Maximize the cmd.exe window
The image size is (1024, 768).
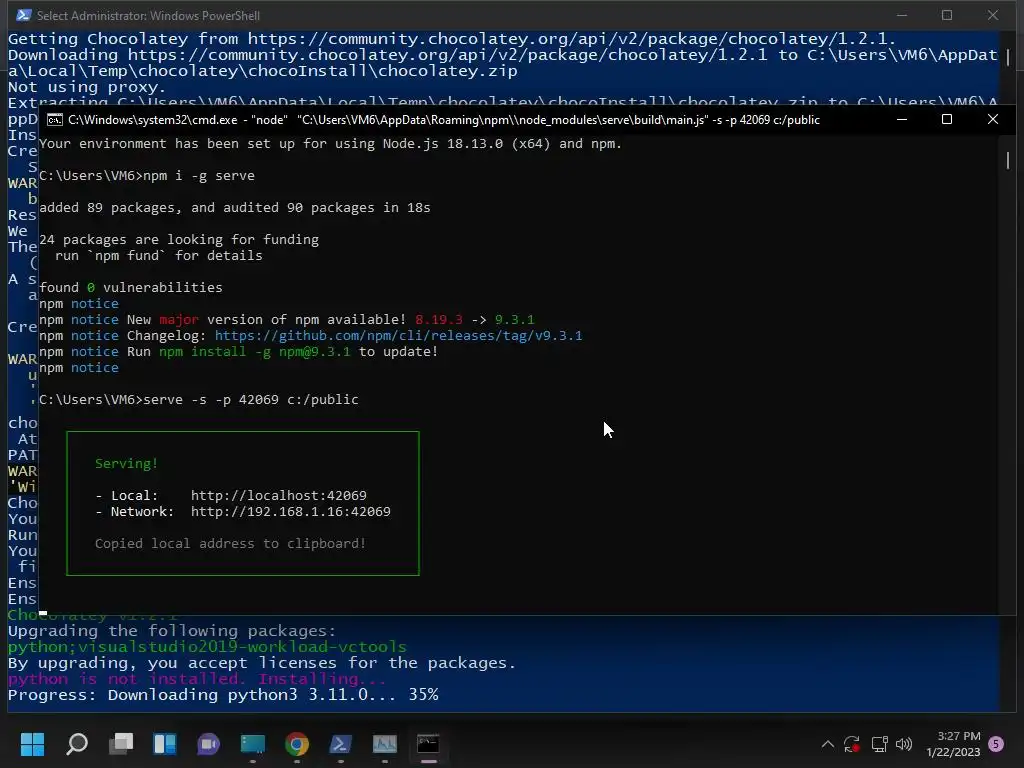tap(947, 120)
